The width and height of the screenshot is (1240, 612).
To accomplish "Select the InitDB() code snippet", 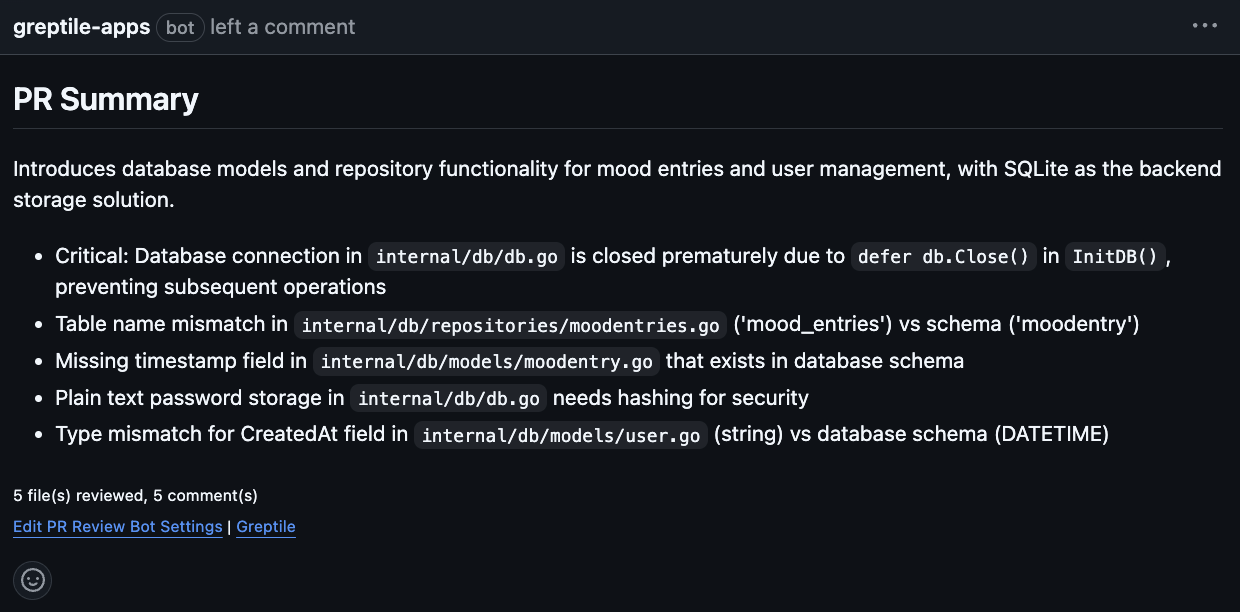I will click(x=1115, y=257).
